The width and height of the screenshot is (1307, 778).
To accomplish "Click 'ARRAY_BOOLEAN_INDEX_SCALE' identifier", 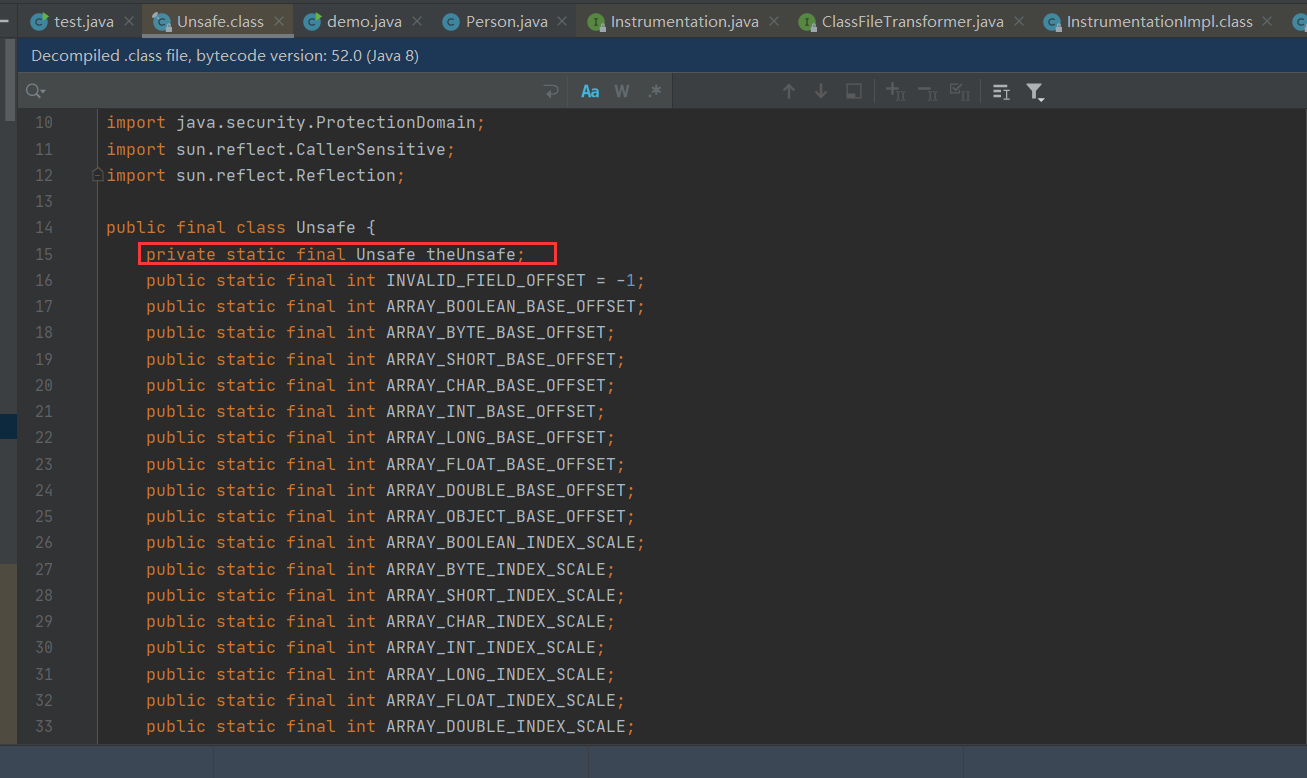I will point(511,542).
